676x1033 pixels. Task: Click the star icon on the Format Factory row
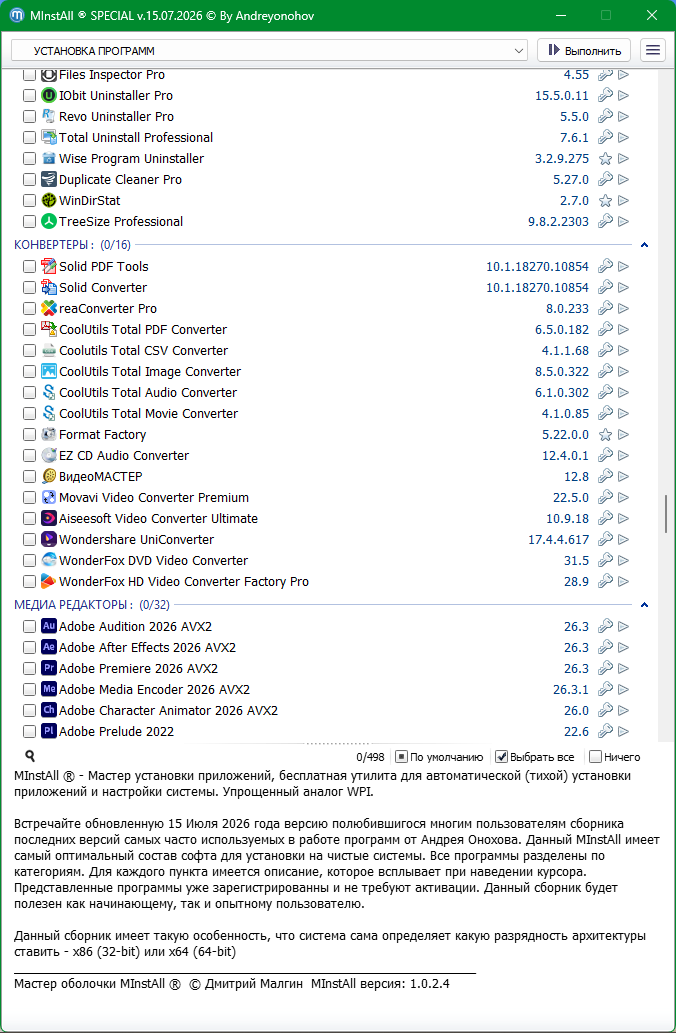coord(605,435)
